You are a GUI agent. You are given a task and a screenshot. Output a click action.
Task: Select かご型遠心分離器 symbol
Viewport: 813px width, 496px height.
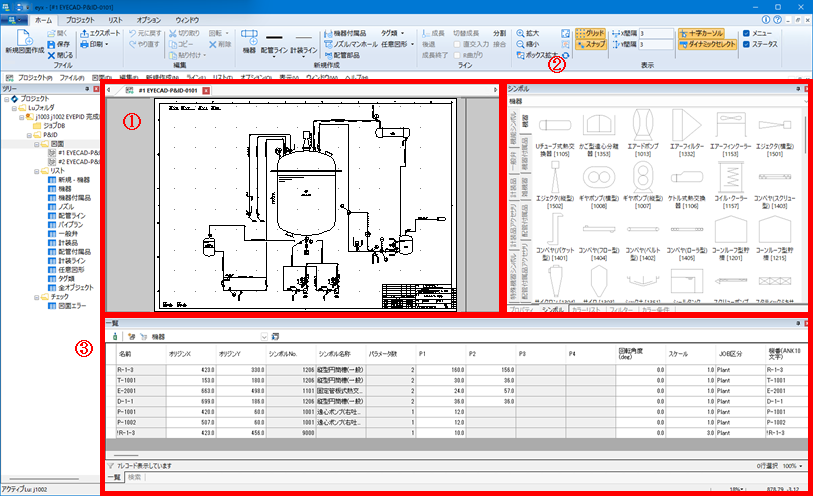coord(599,133)
